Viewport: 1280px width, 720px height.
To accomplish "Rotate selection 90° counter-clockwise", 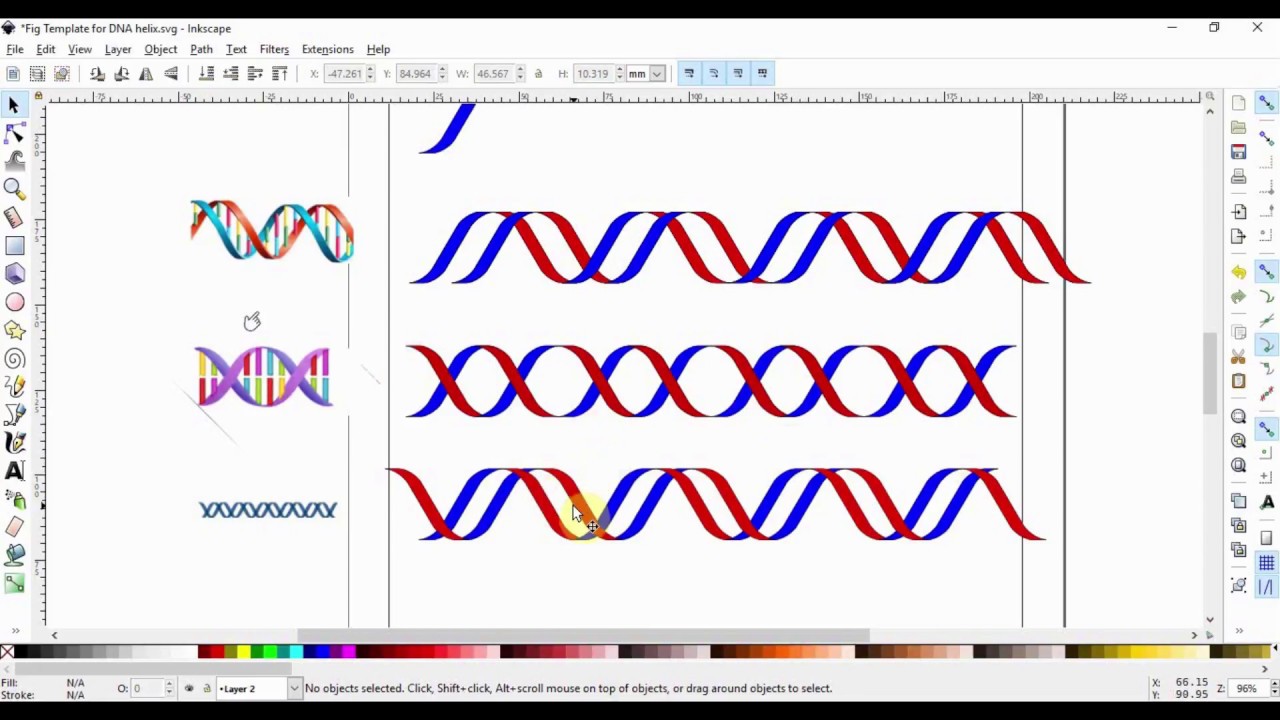I will [97, 73].
